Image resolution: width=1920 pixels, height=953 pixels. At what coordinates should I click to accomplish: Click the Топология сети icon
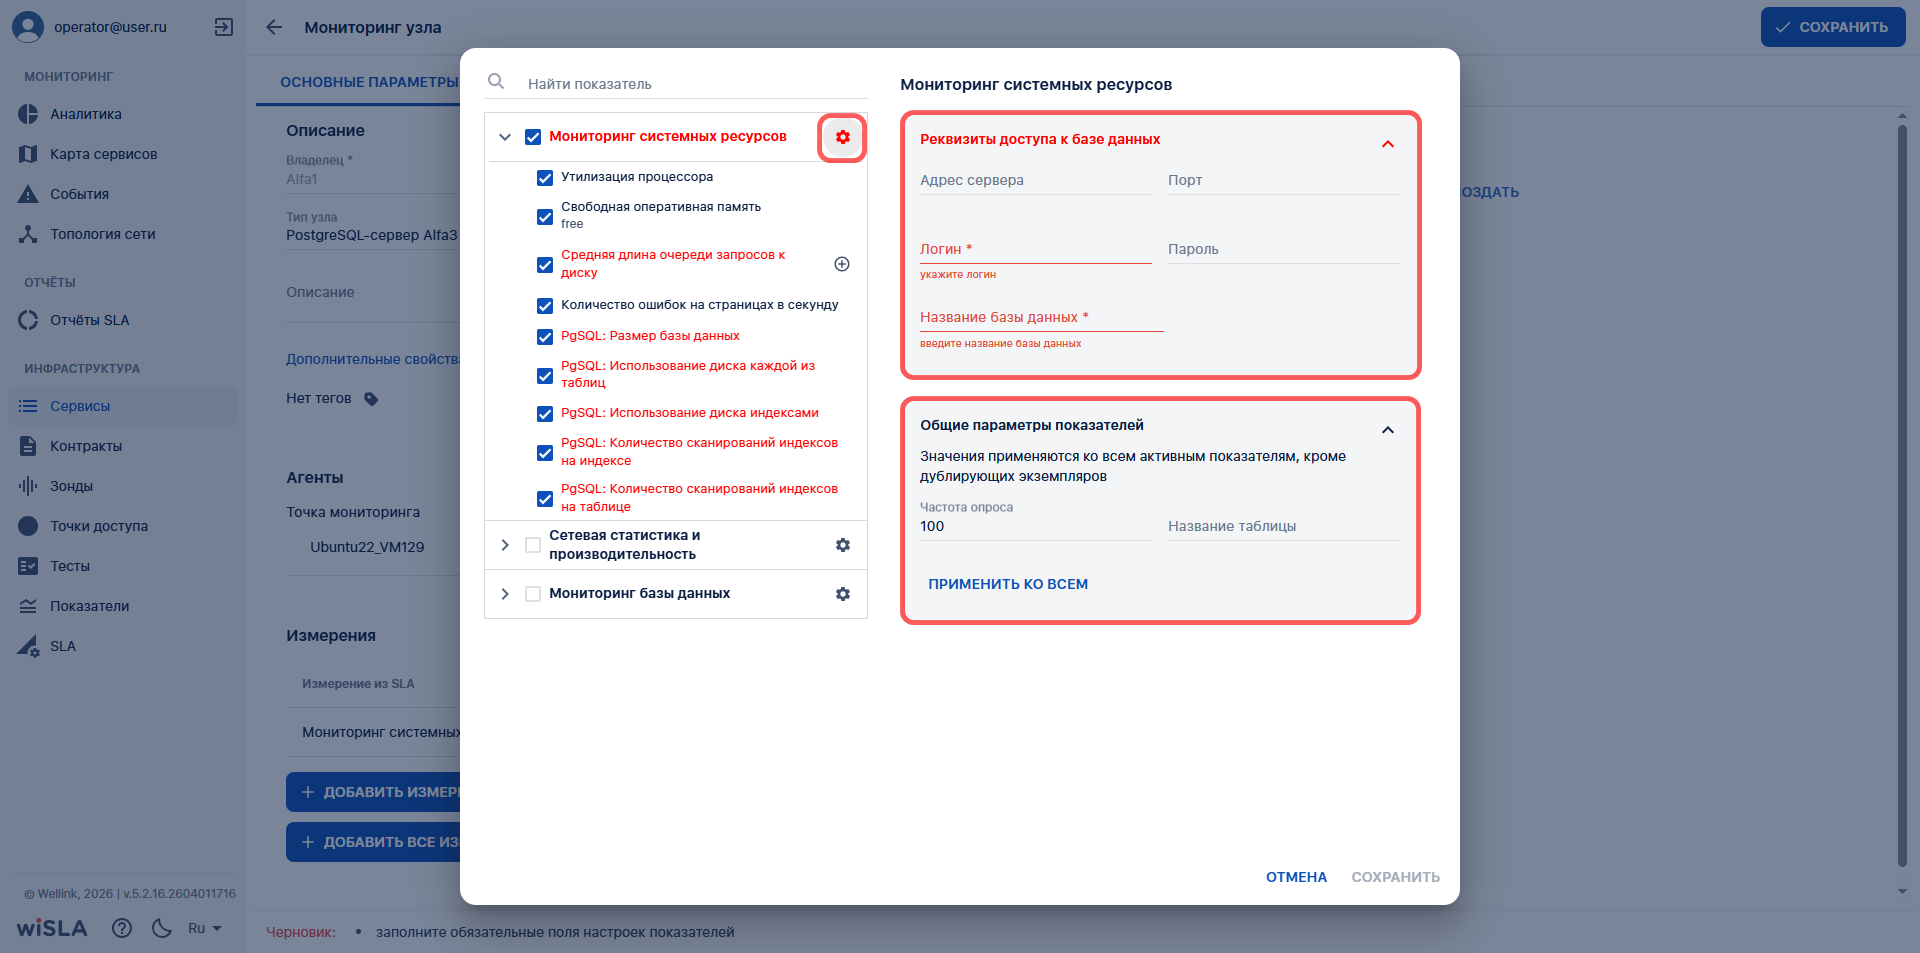tap(28, 234)
